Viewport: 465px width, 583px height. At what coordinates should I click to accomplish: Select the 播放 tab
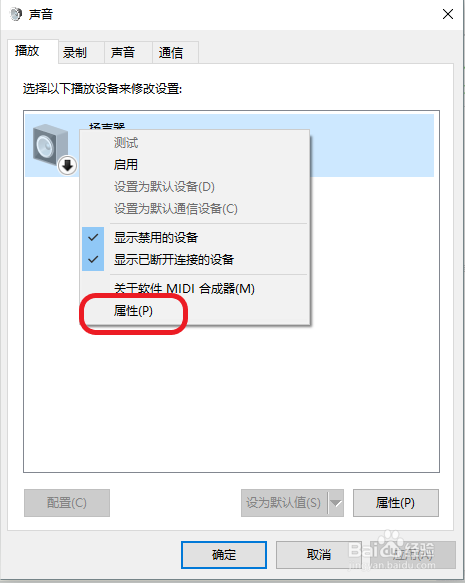point(27,51)
